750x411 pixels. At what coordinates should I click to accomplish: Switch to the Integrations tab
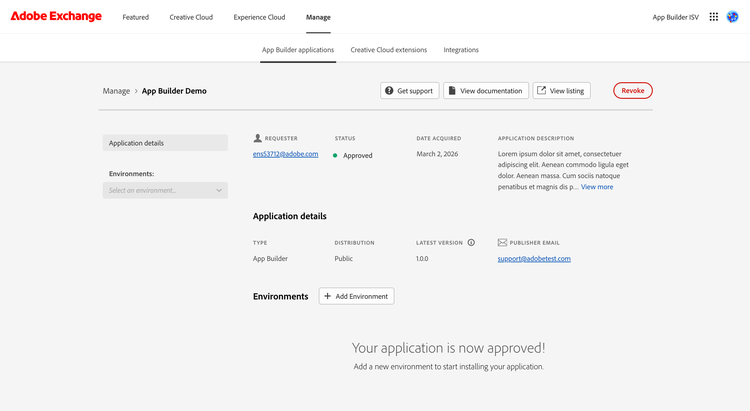click(461, 50)
